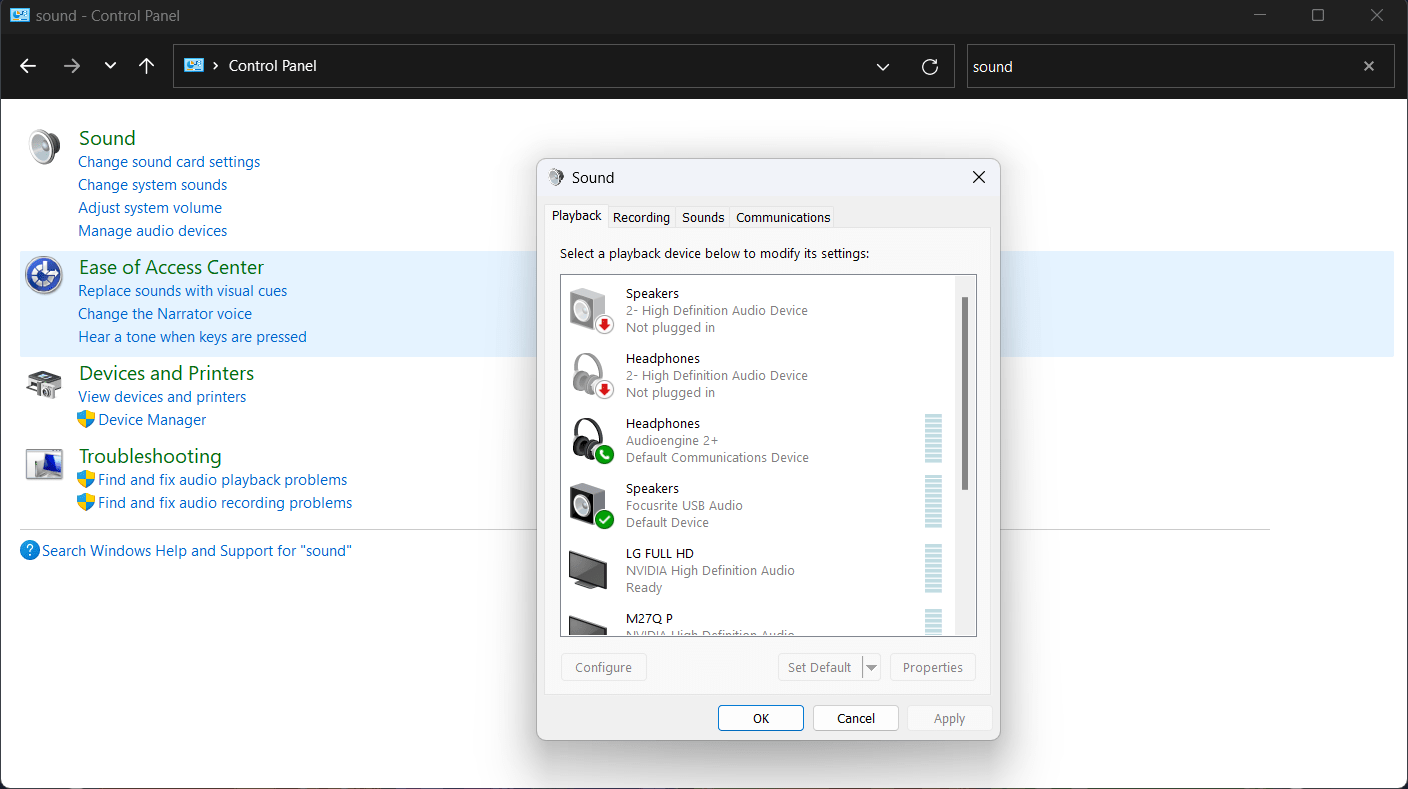The width and height of the screenshot is (1408, 789).
Task: Expand the address bar history dropdown
Action: coord(883,67)
